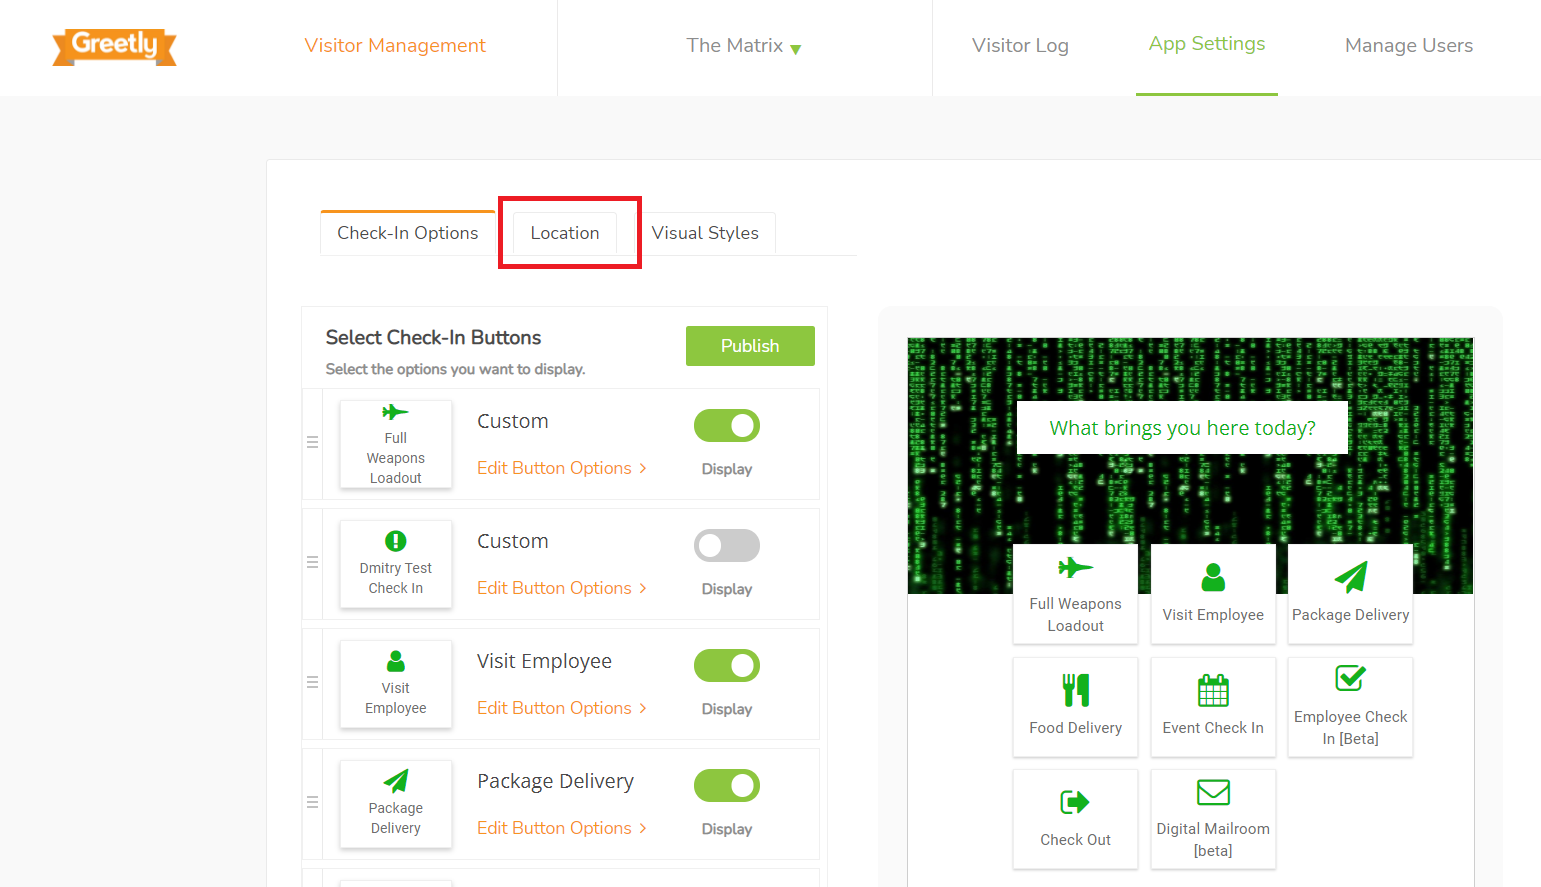Click the preview Event Check In label

click(x=1213, y=728)
